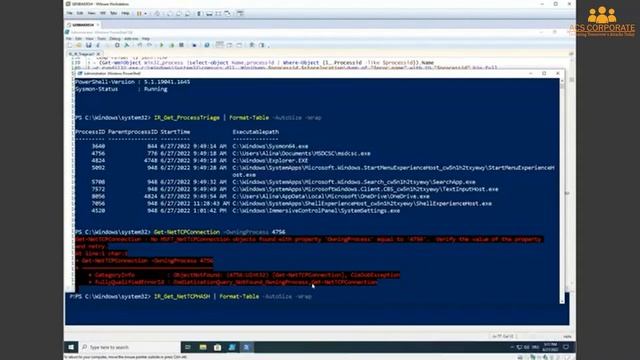Click the Sysmon64.exe process row

pyautogui.click(x=192, y=146)
